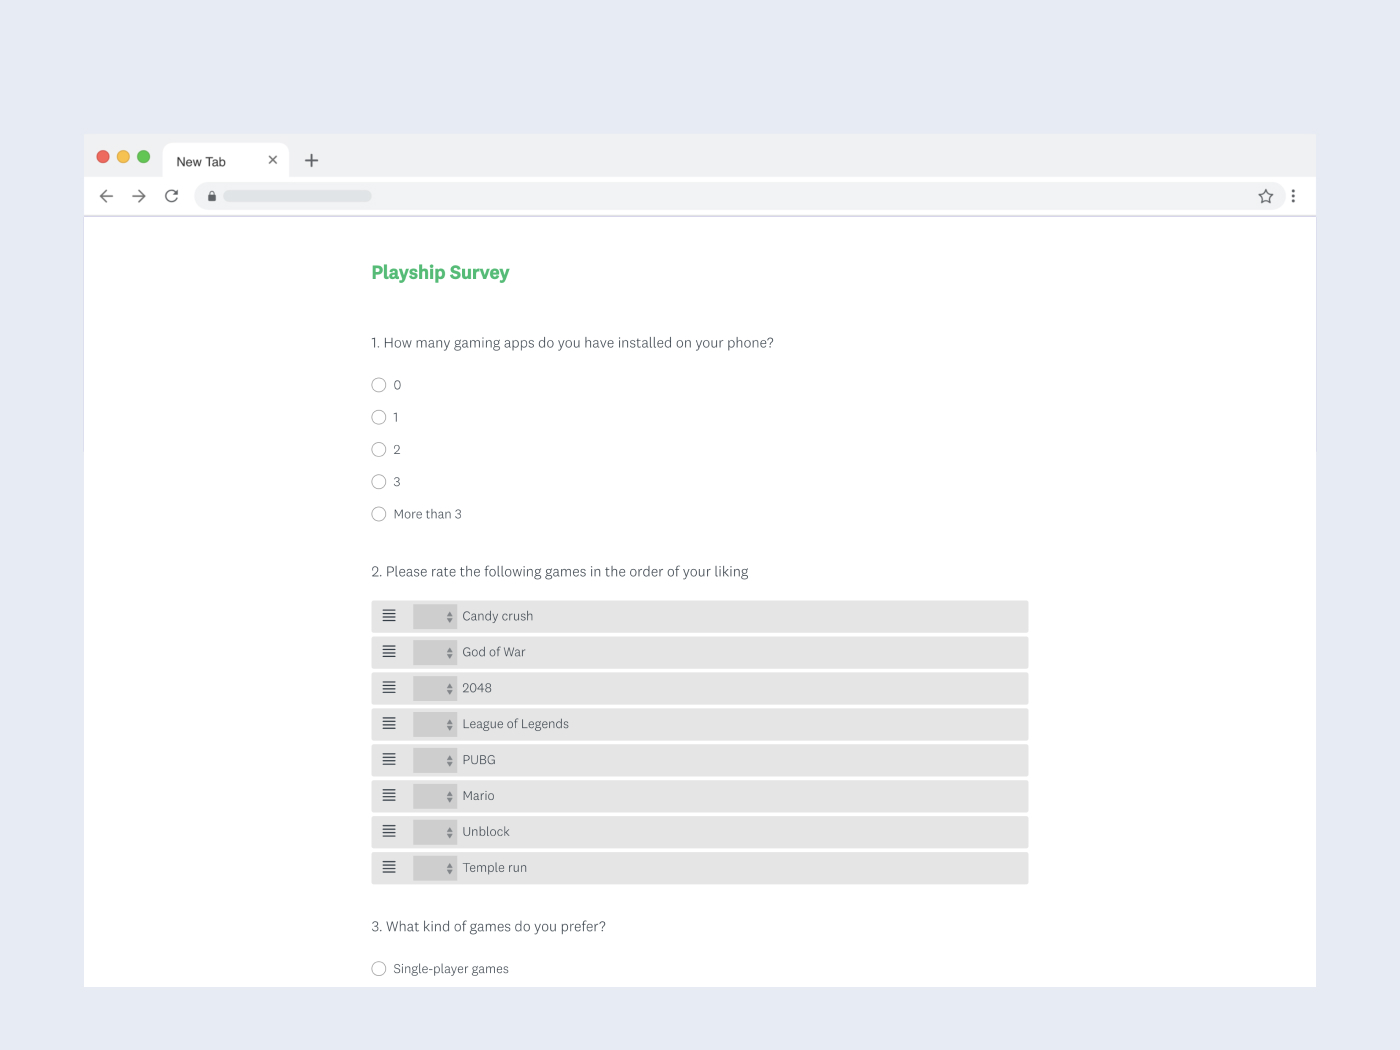Click the padlock icon in address bar
Viewport: 1400px width, 1050px height.
click(212, 196)
